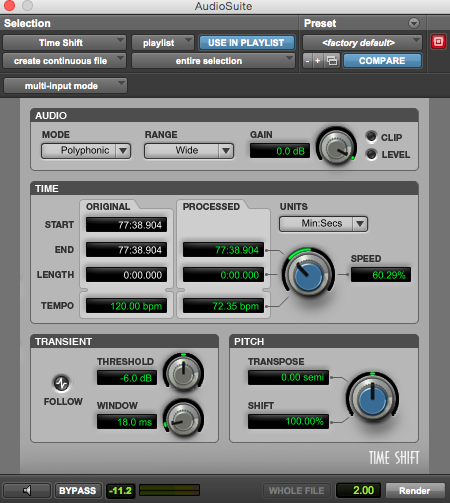Click the 100.00% shift field
Screen dimensions: 450x503
tap(288, 421)
